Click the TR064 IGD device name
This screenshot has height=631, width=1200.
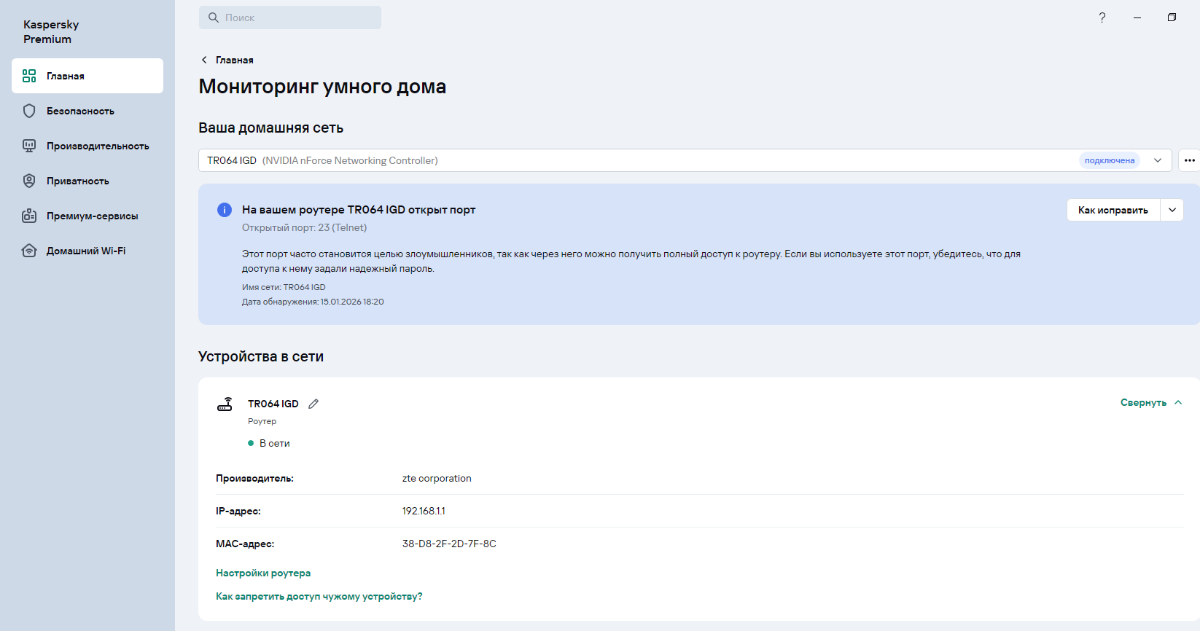coord(273,404)
